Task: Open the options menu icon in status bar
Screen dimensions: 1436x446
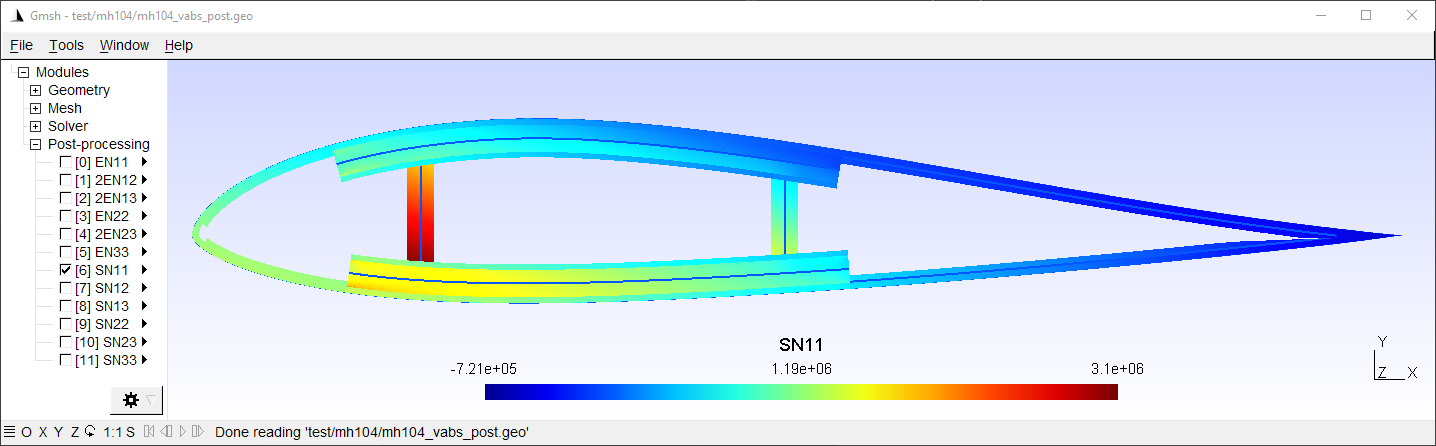Action: point(9,432)
